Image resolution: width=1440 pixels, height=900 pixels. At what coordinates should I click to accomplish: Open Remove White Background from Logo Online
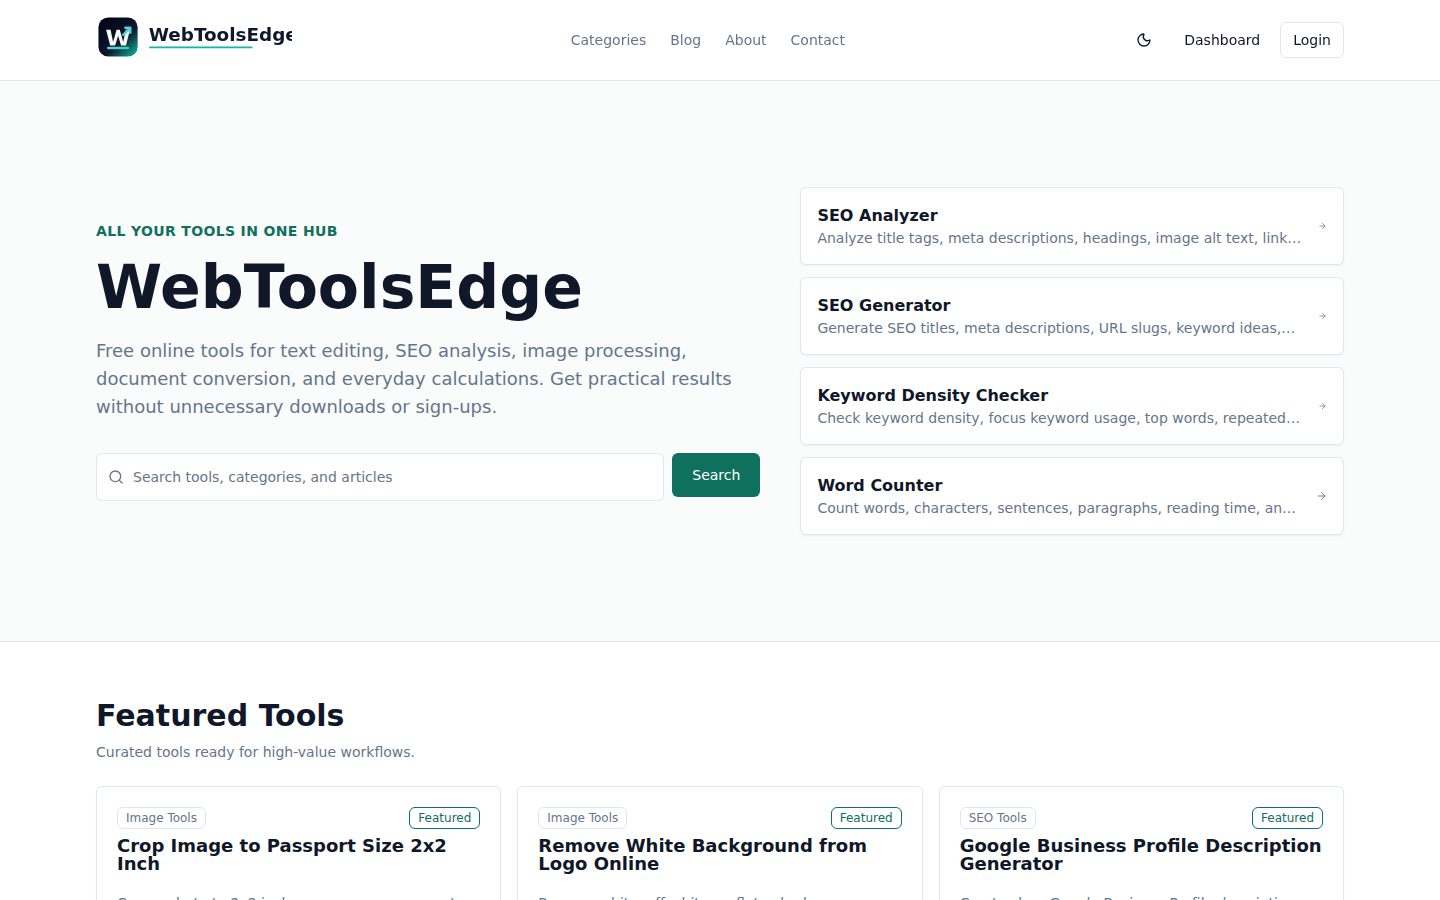click(x=702, y=855)
